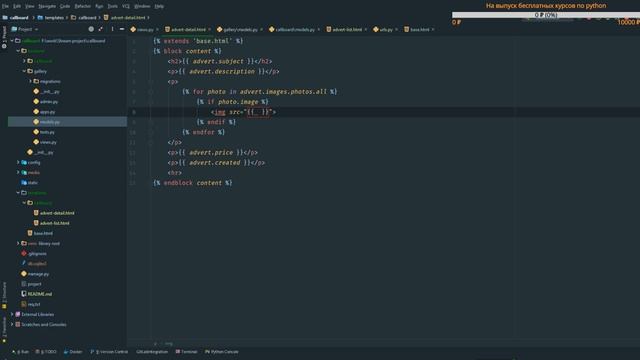Close the base.html tab

(x=433, y=29)
